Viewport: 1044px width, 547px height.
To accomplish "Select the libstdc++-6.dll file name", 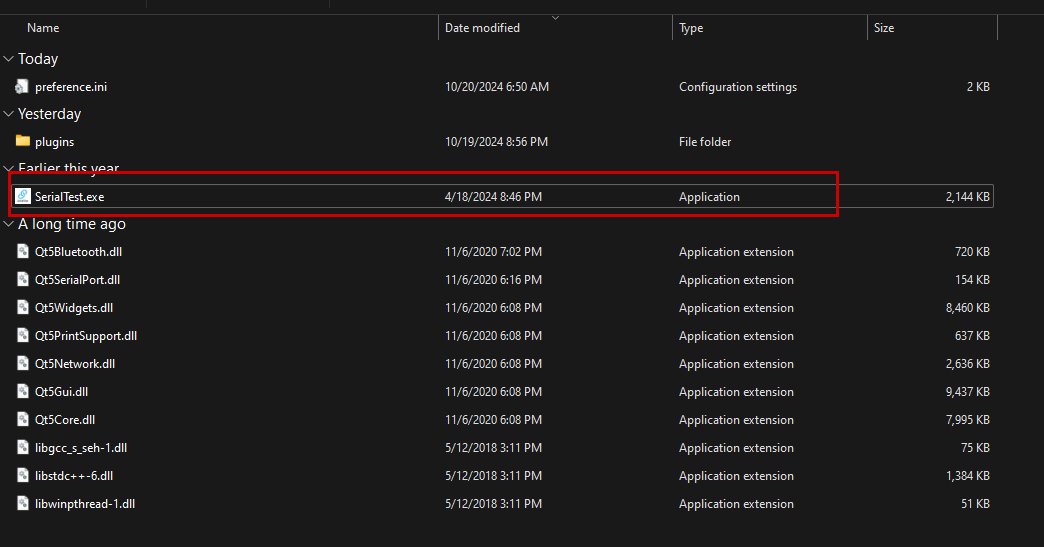I will click(74, 476).
